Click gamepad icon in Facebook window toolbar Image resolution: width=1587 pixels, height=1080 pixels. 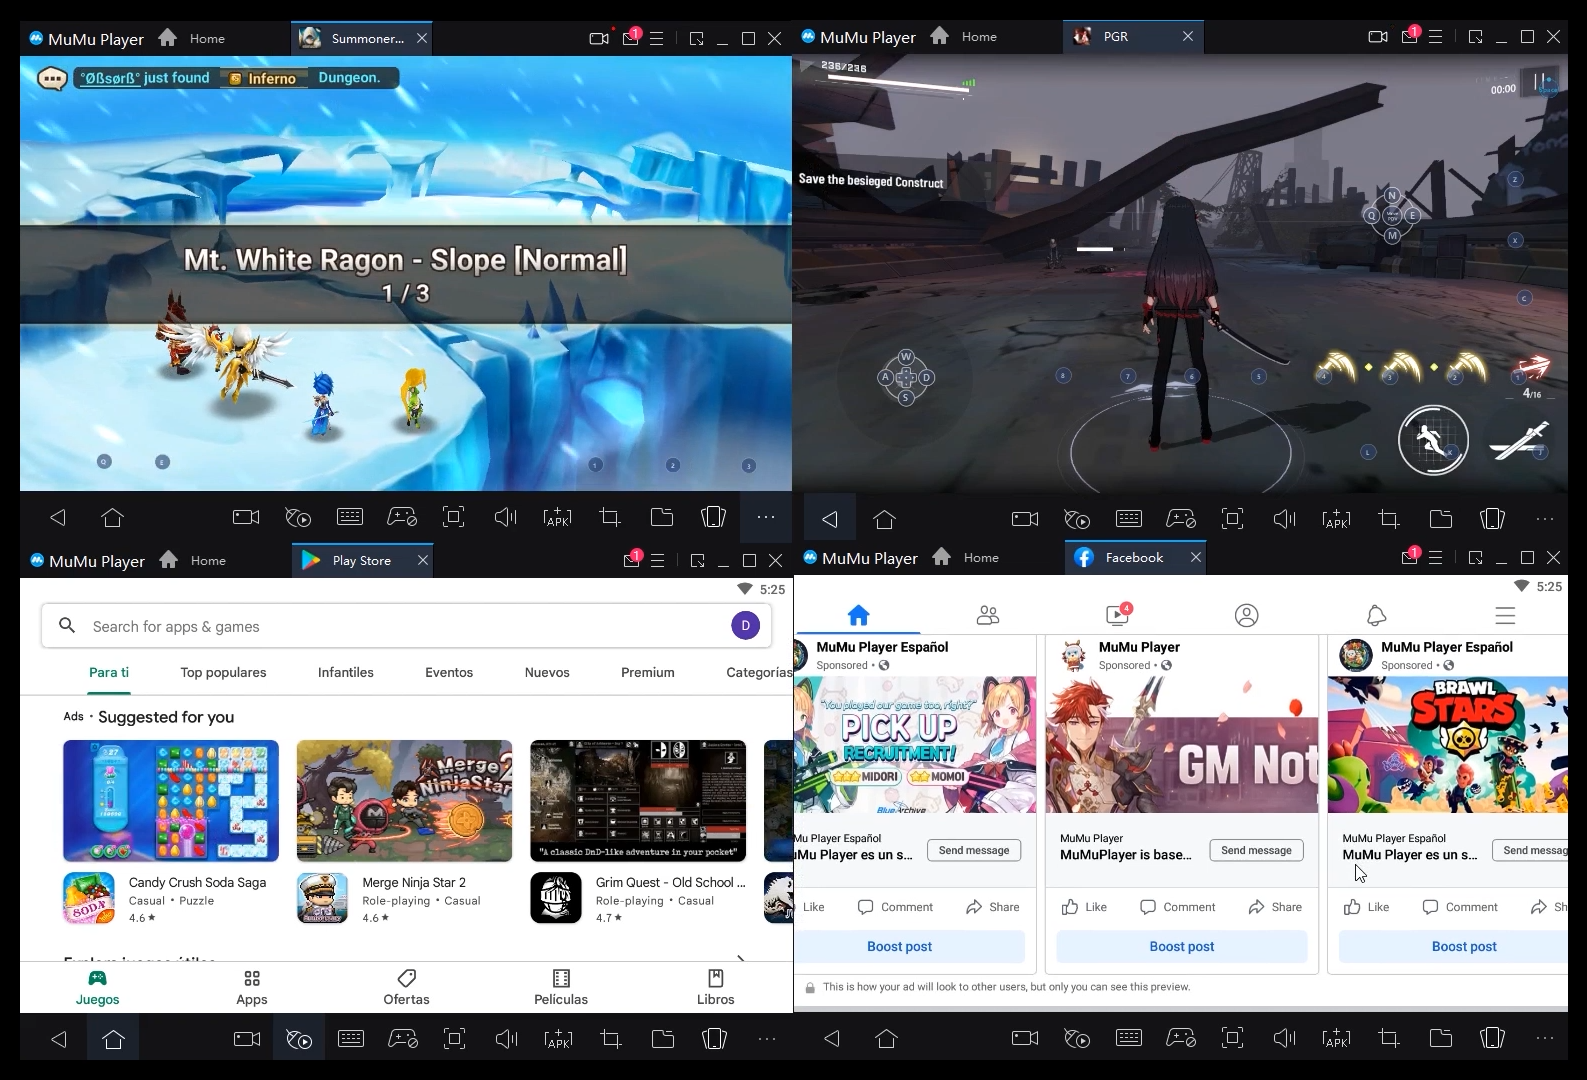1181,1037
